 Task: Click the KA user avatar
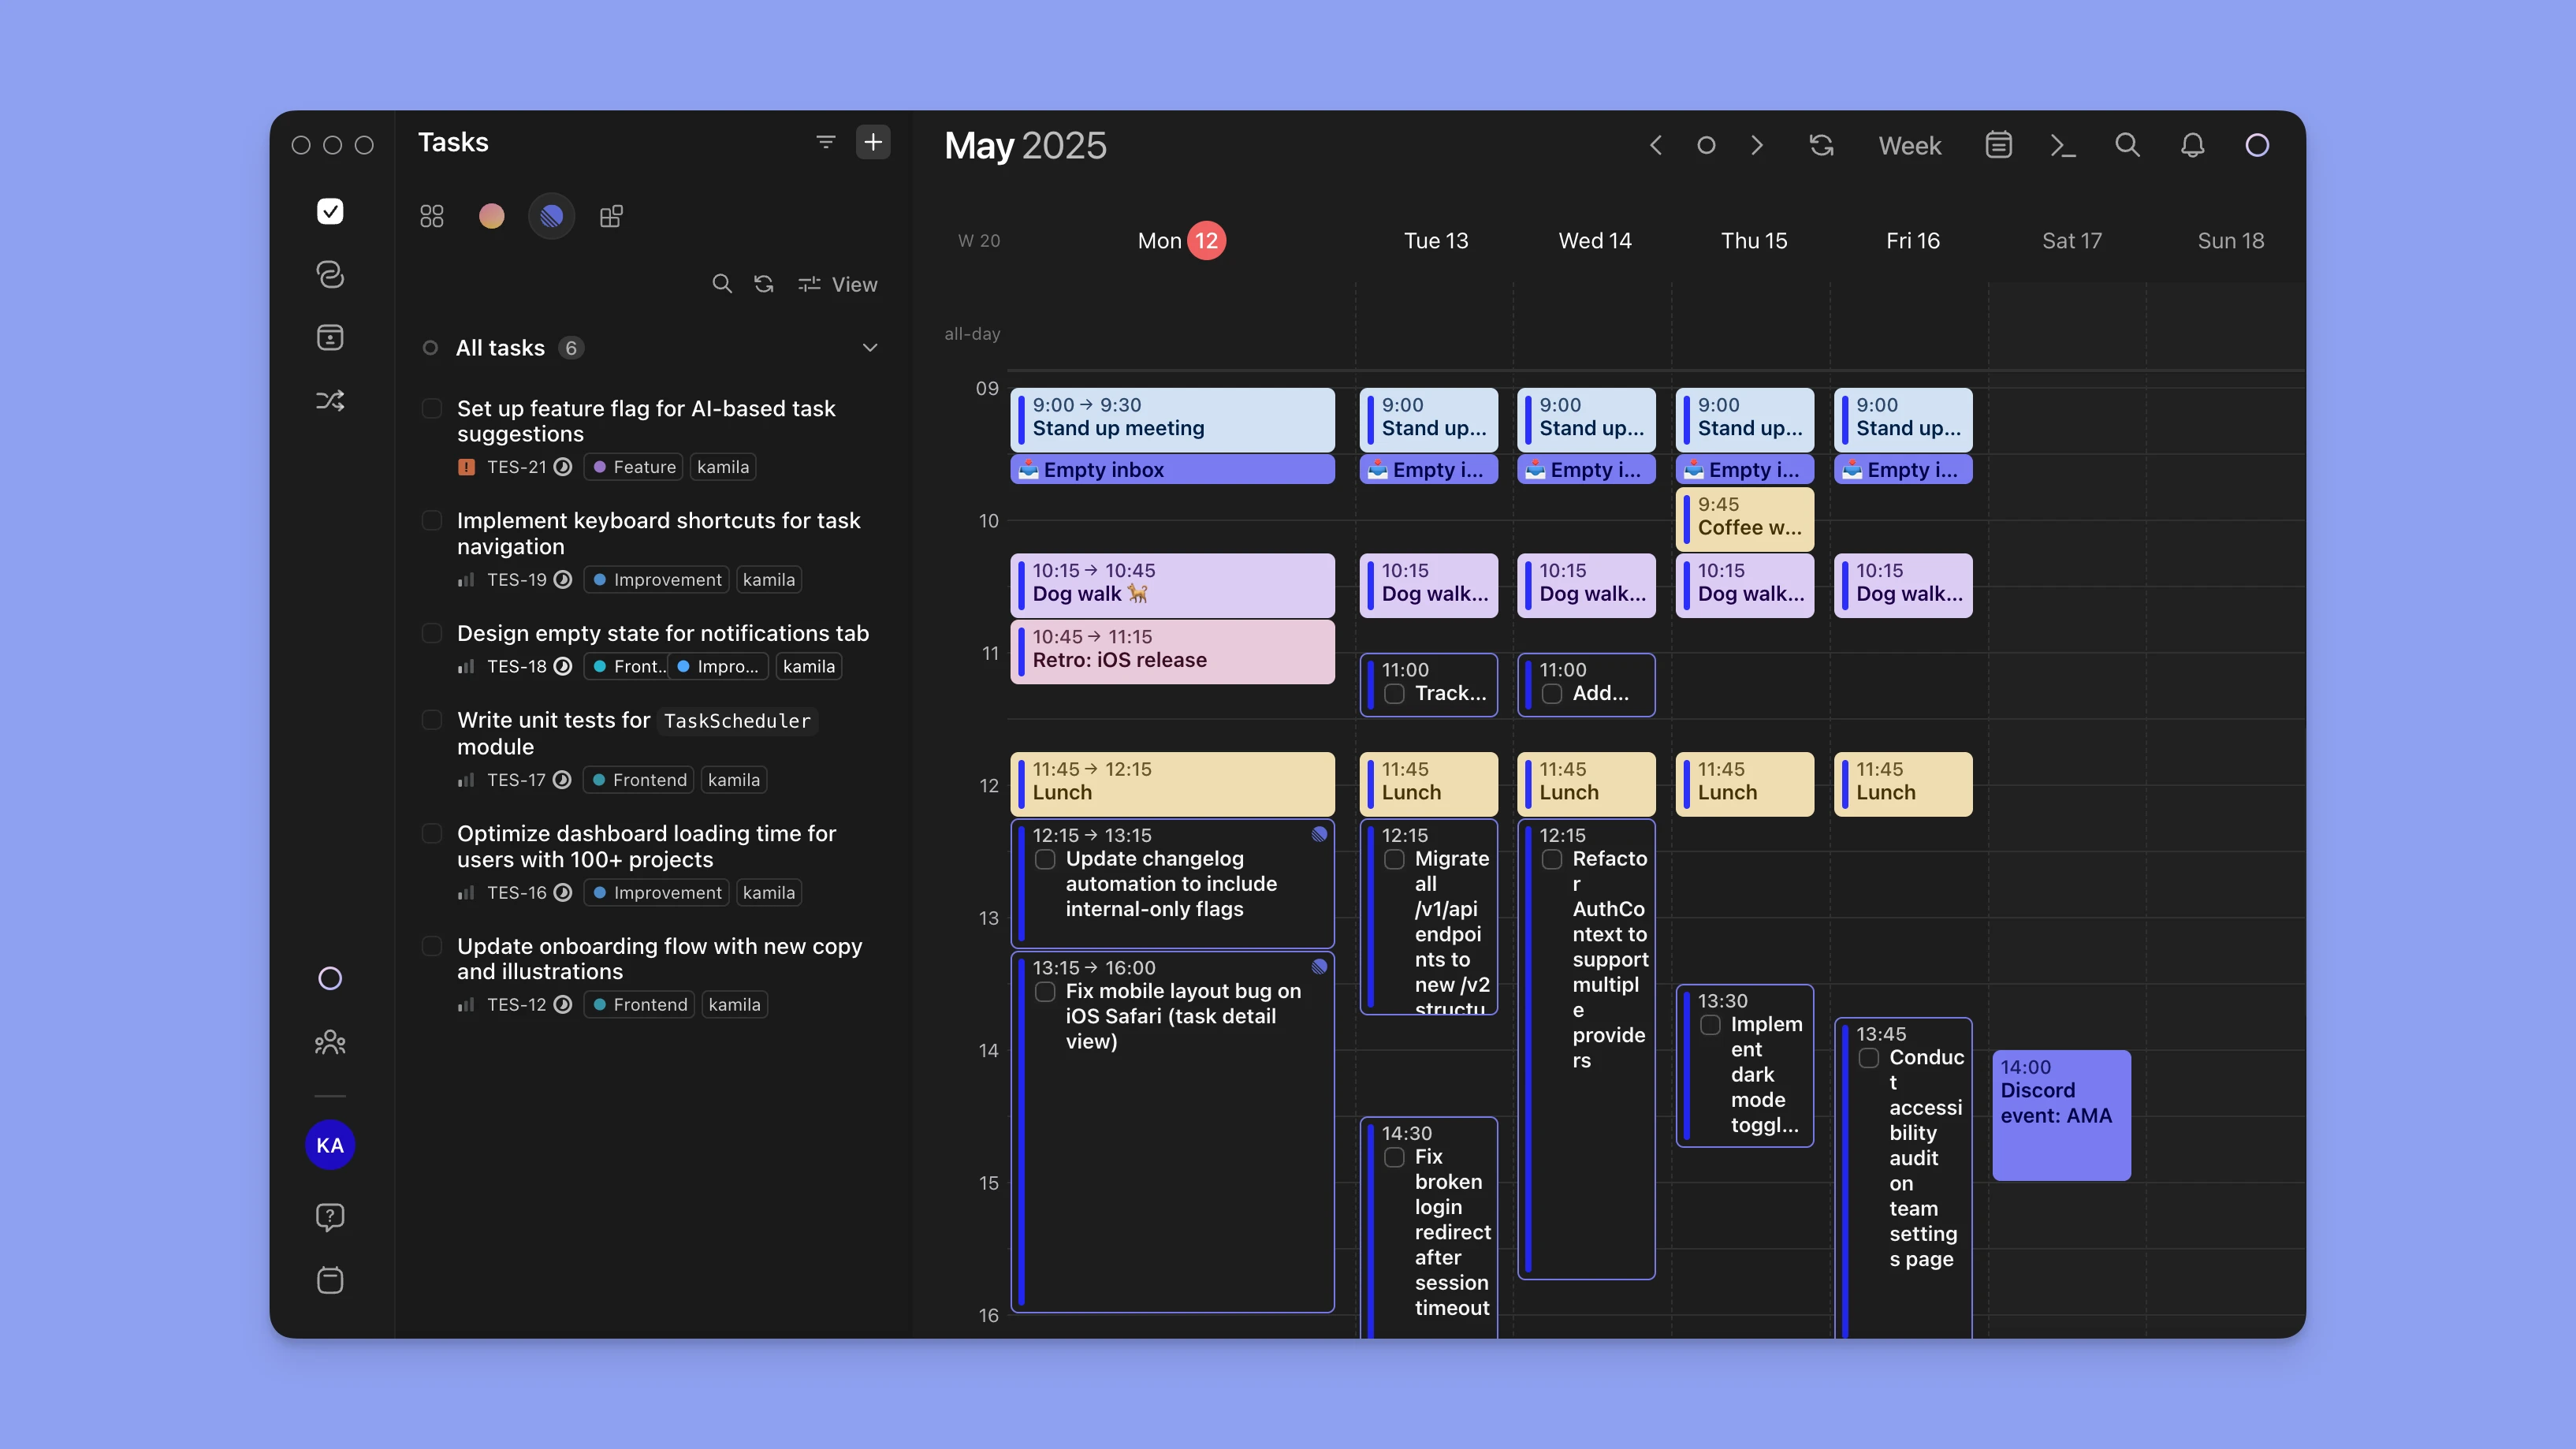click(x=330, y=1145)
